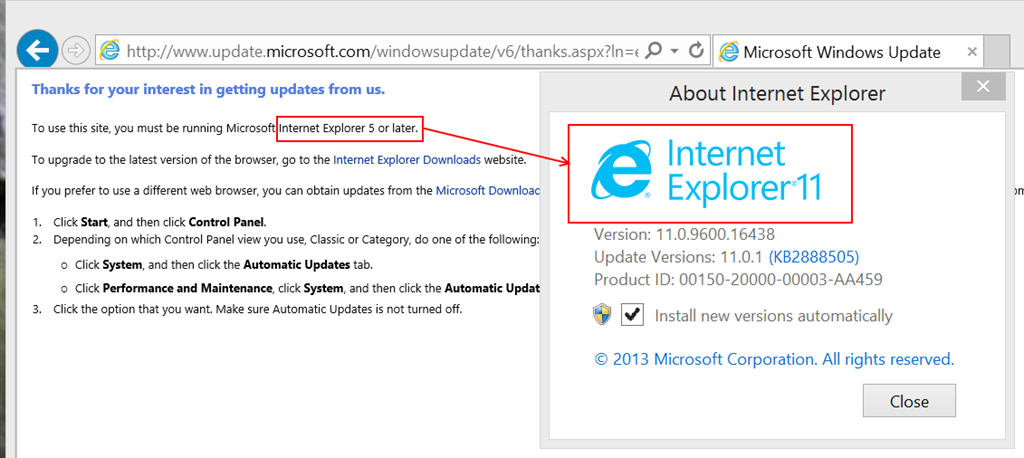Click the blue Back arrow button

click(x=37, y=50)
